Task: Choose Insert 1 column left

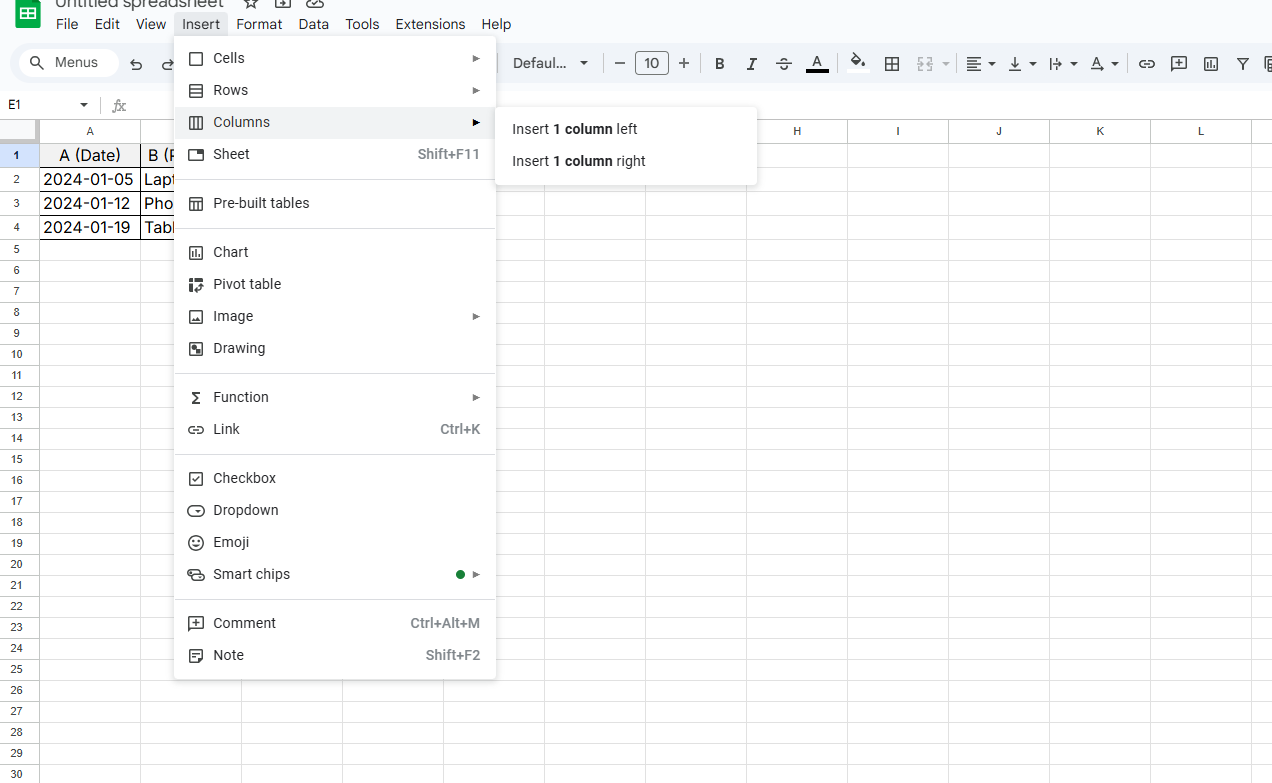Action: pos(574,129)
